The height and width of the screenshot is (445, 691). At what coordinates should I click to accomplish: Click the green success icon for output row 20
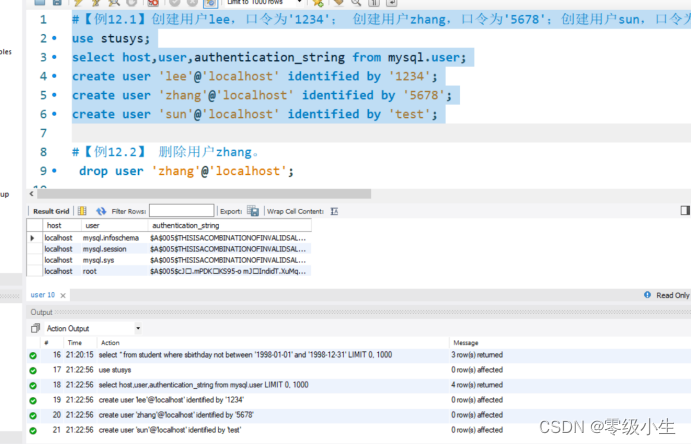33,415
